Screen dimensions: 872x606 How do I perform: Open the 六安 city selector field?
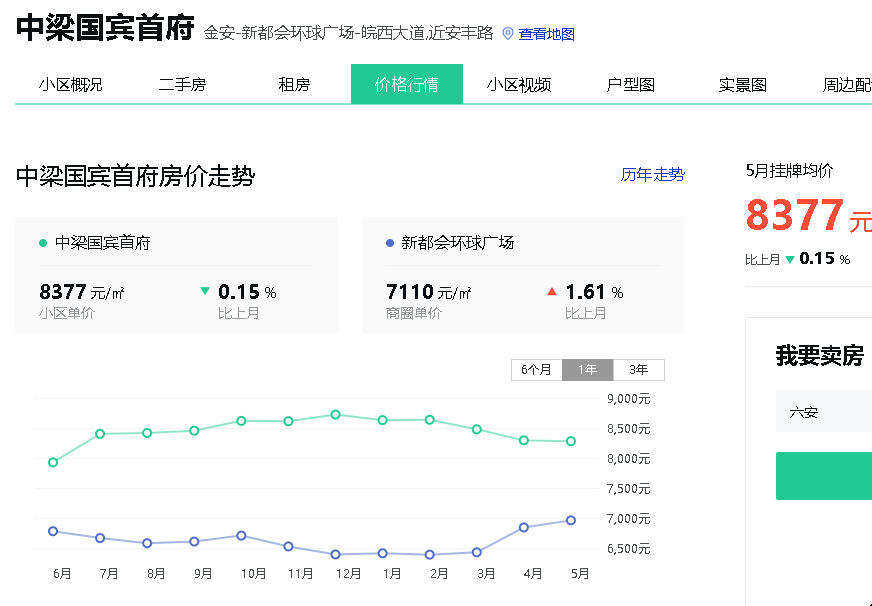click(824, 411)
